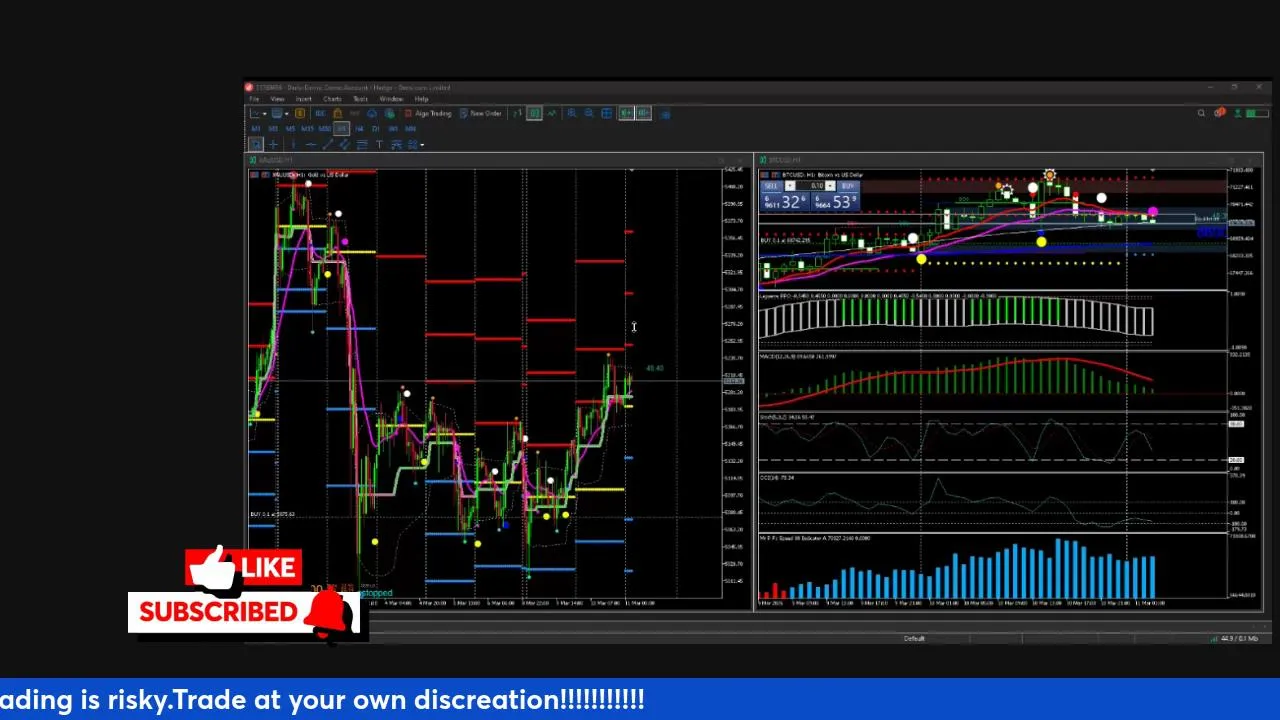This screenshot has width=1280, height=720.
Task: Open the IDE MetaEditor icon
Action: [320, 113]
